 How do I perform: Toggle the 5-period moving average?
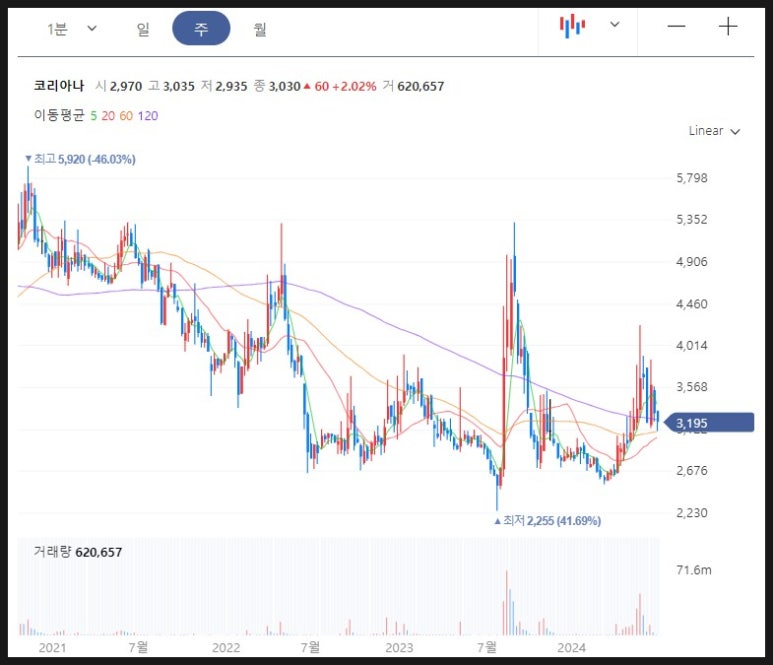click(93, 116)
